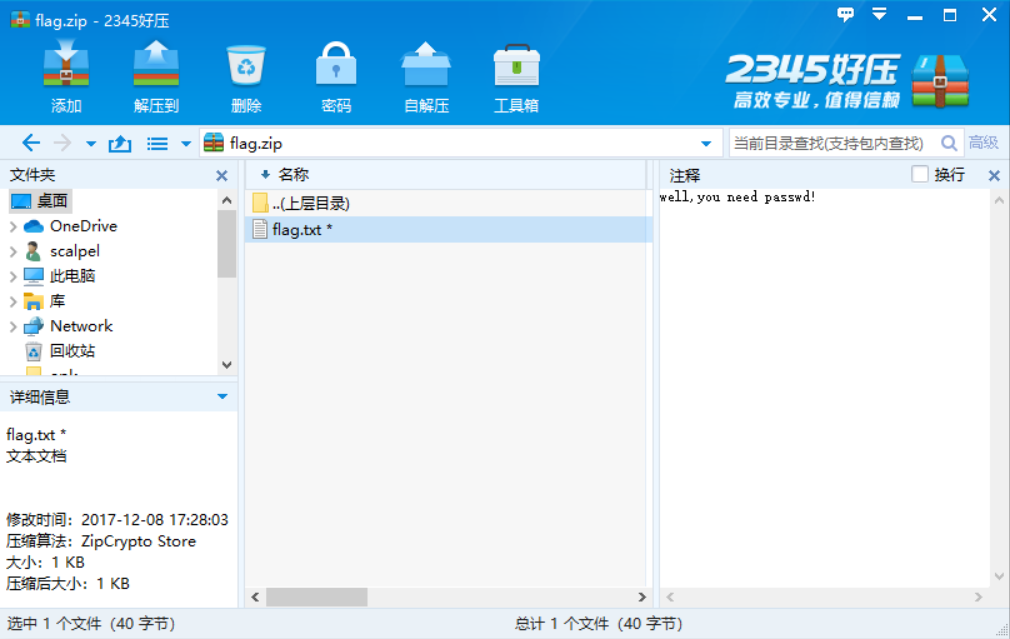Close the 文件夹 folder panel

(222, 175)
